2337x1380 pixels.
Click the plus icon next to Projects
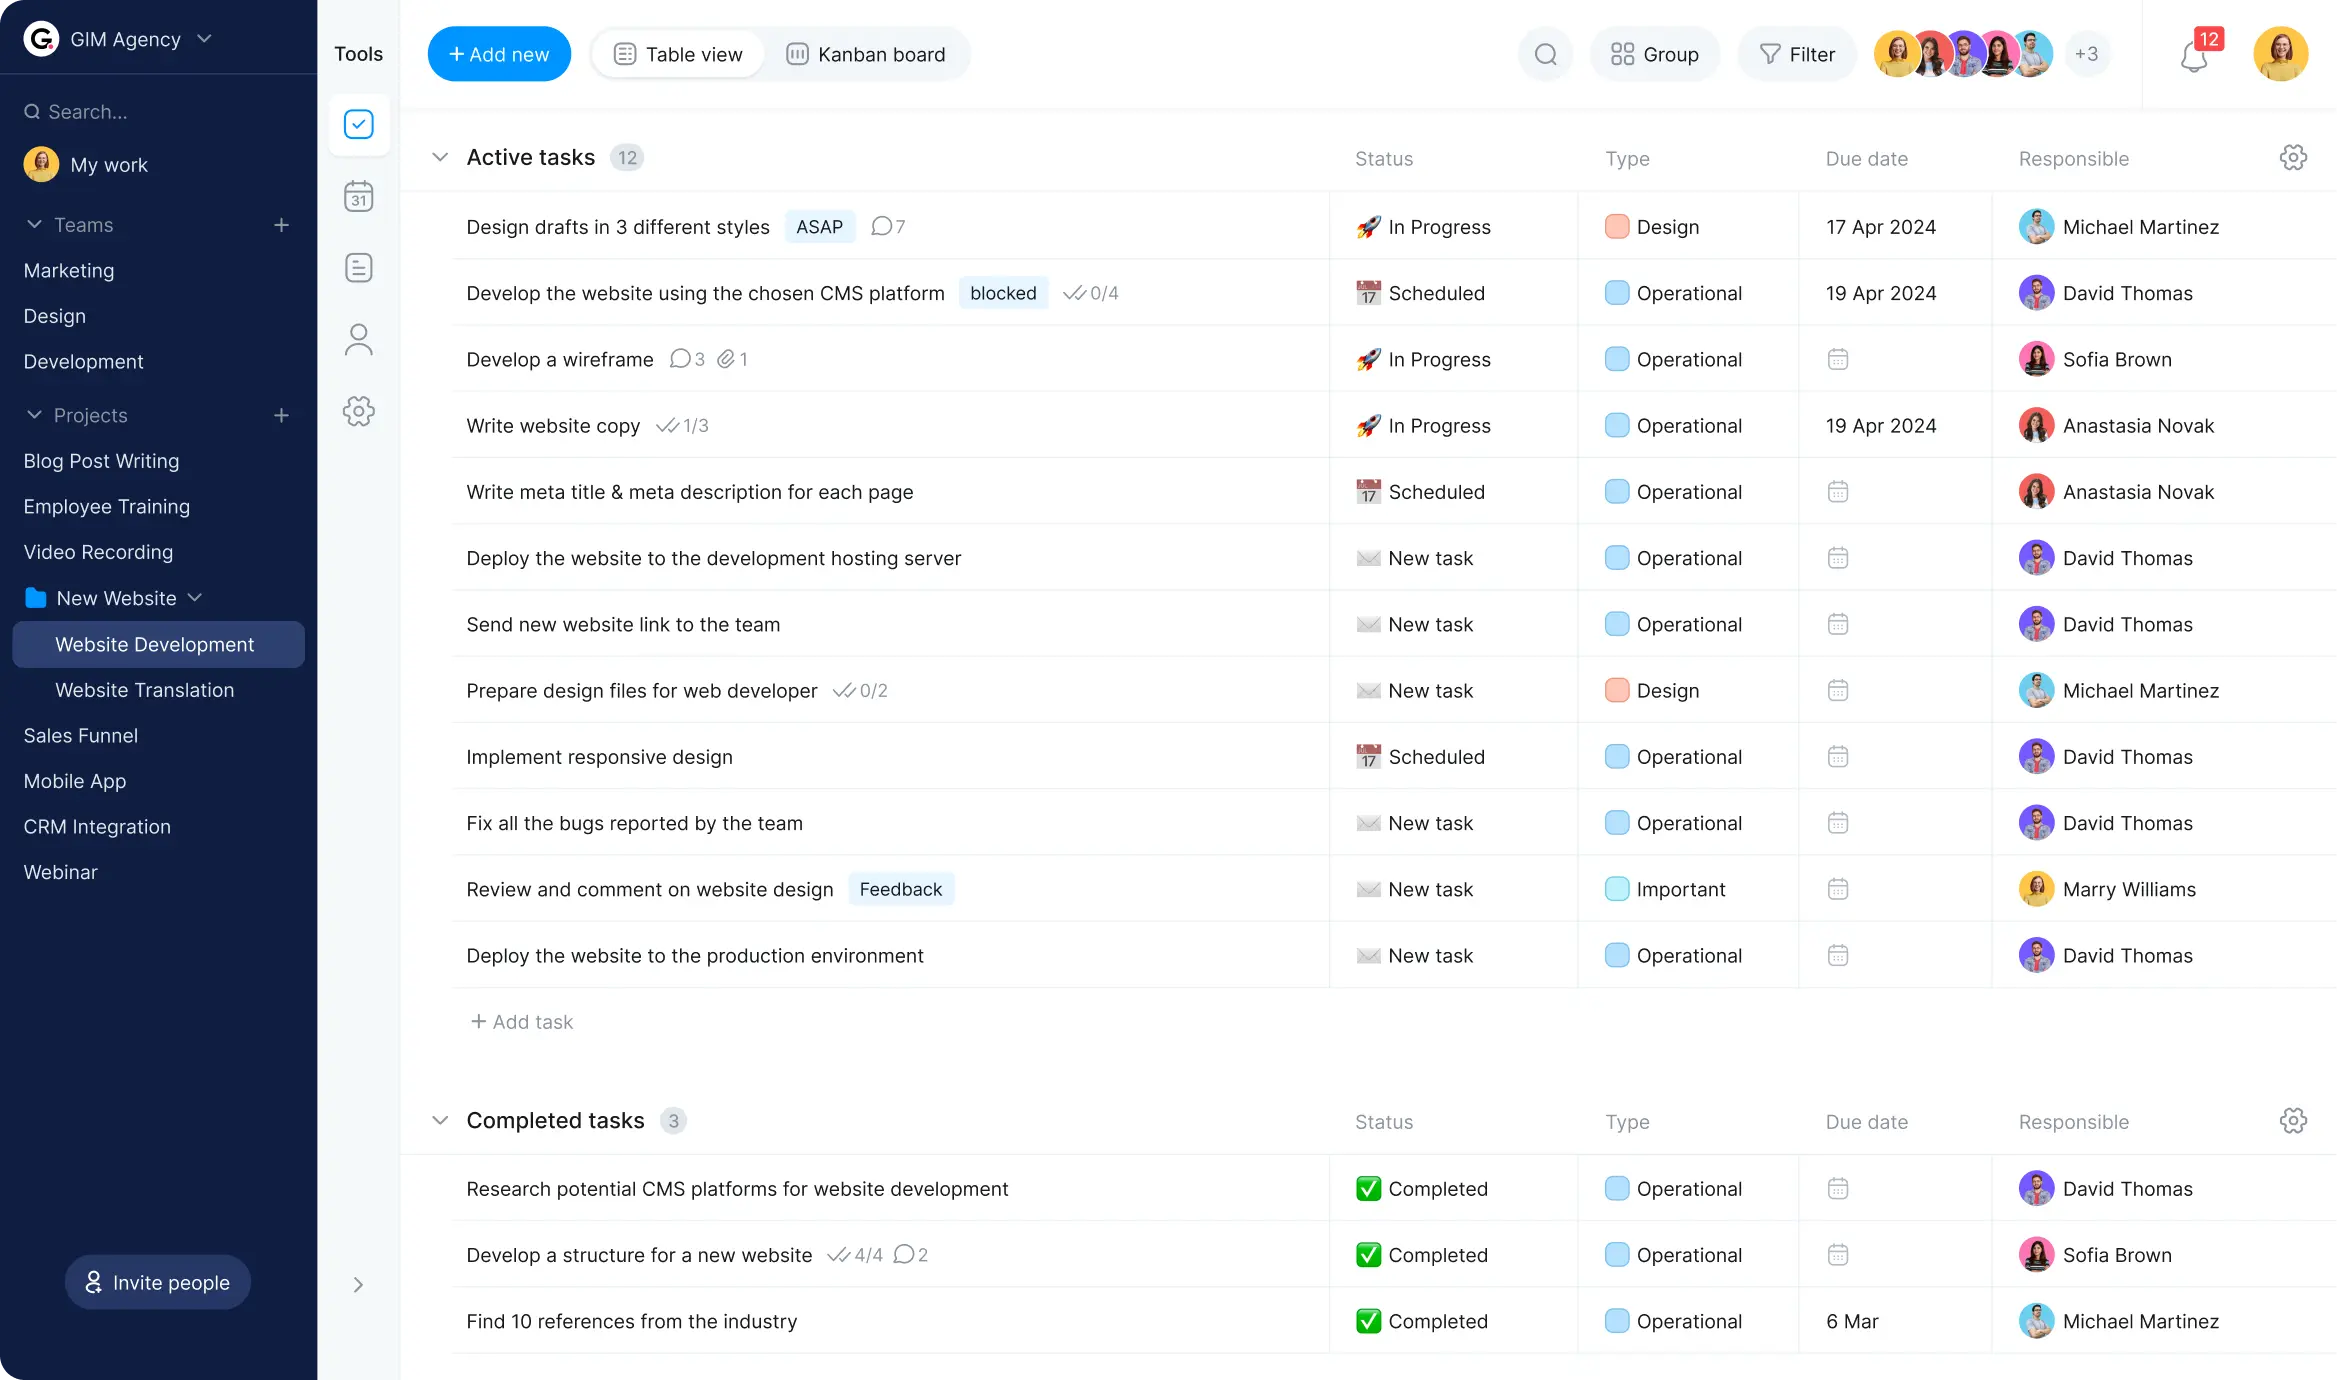coord(281,415)
